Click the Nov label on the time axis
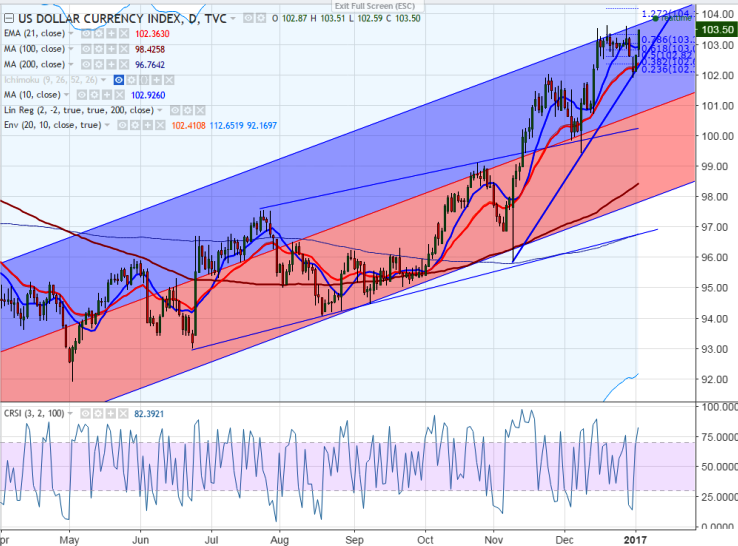The image size is (738, 546). [x=493, y=539]
